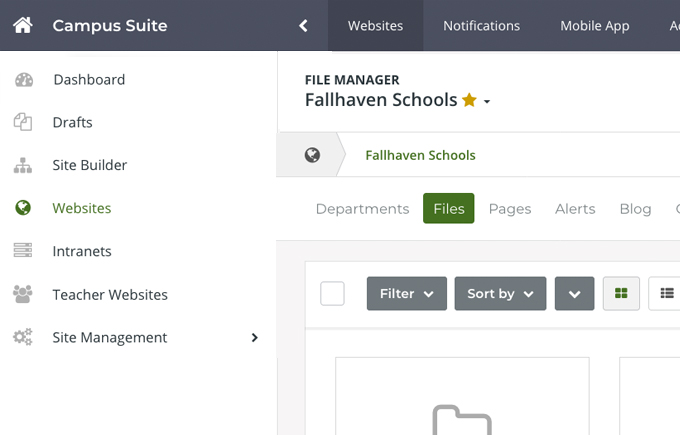The width and height of the screenshot is (680, 435).
Task: Click the Drafts pages icon
Action: [23, 122]
